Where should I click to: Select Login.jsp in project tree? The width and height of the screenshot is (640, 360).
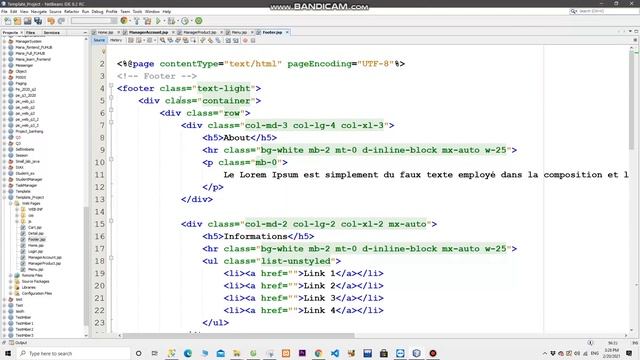36,251
